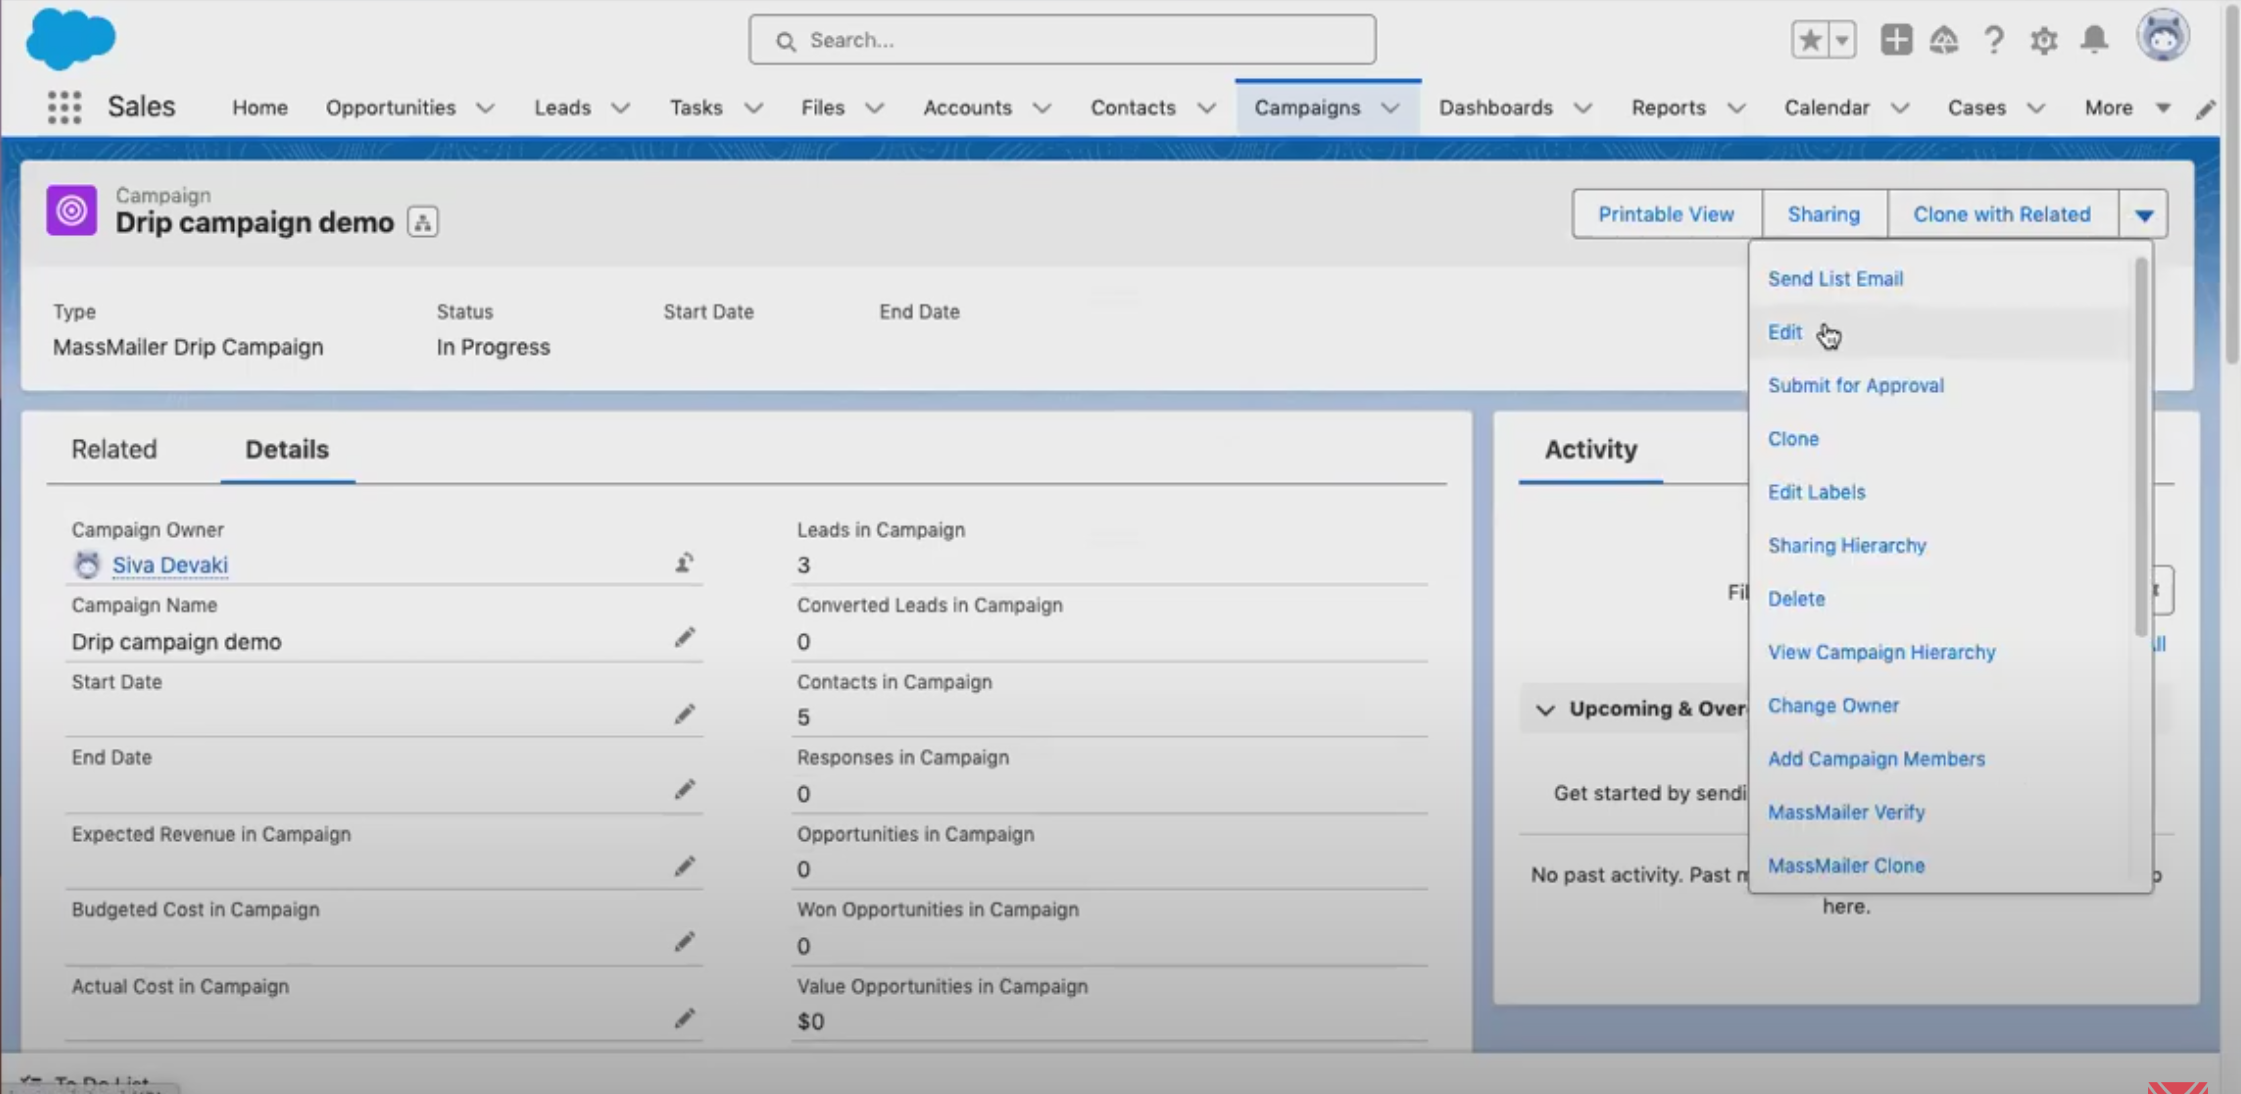Click the purple Campaign record icon
This screenshot has height=1094, width=2241.
(72, 211)
